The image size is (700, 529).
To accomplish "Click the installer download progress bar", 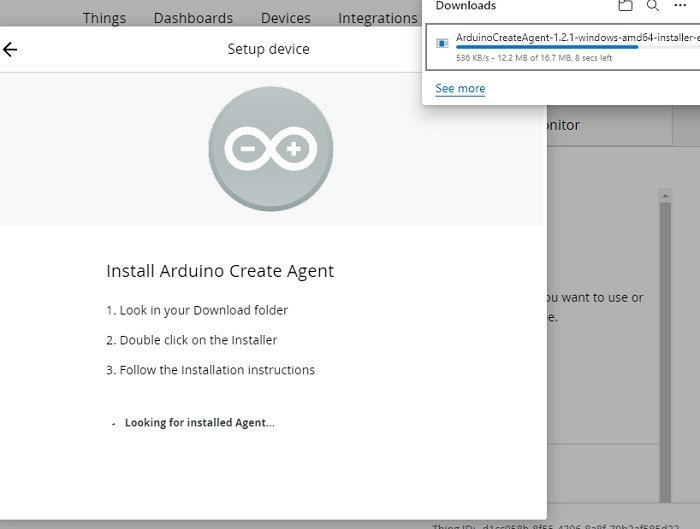I will [x=578, y=46].
